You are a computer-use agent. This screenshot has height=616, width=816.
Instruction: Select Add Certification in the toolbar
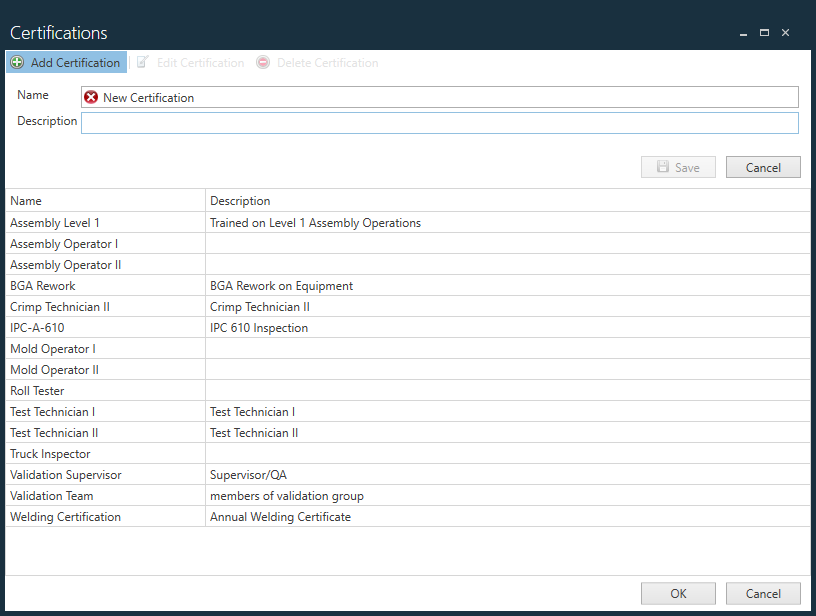coord(75,62)
